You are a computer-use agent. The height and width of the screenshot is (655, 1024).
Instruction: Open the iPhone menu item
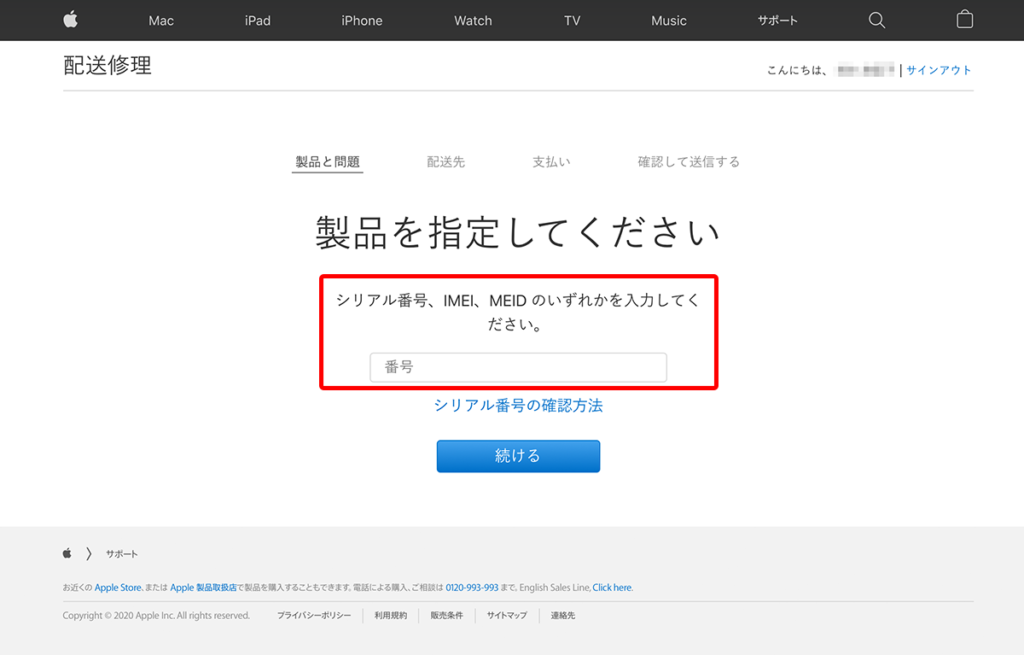click(x=362, y=20)
